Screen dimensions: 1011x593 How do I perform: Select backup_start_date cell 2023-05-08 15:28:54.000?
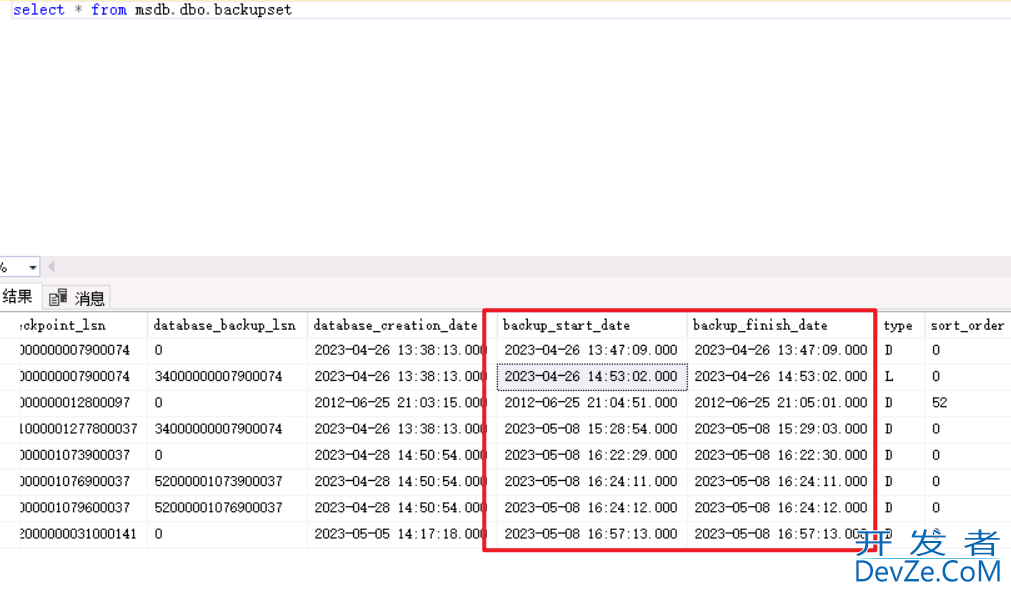click(x=591, y=429)
